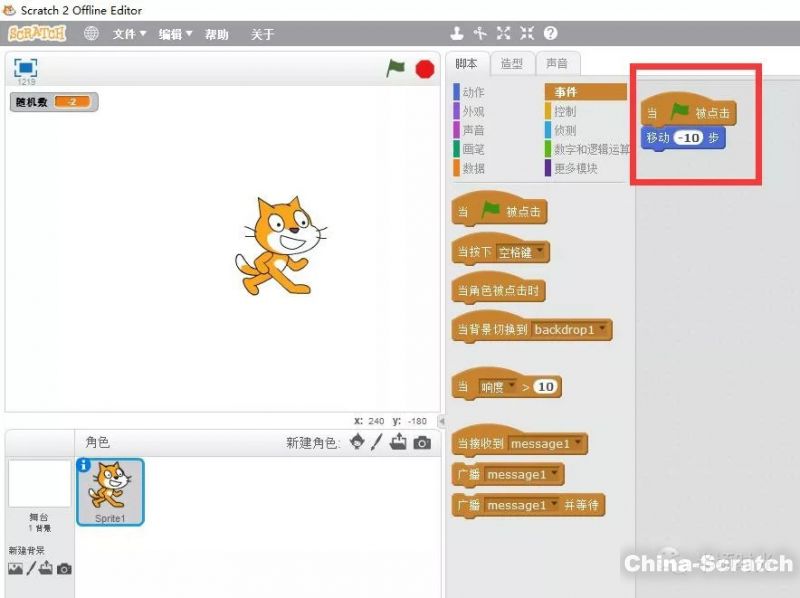Select the duplicate stamp tool in toolbar
Viewport: 800px width, 598px height.
point(457,34)
